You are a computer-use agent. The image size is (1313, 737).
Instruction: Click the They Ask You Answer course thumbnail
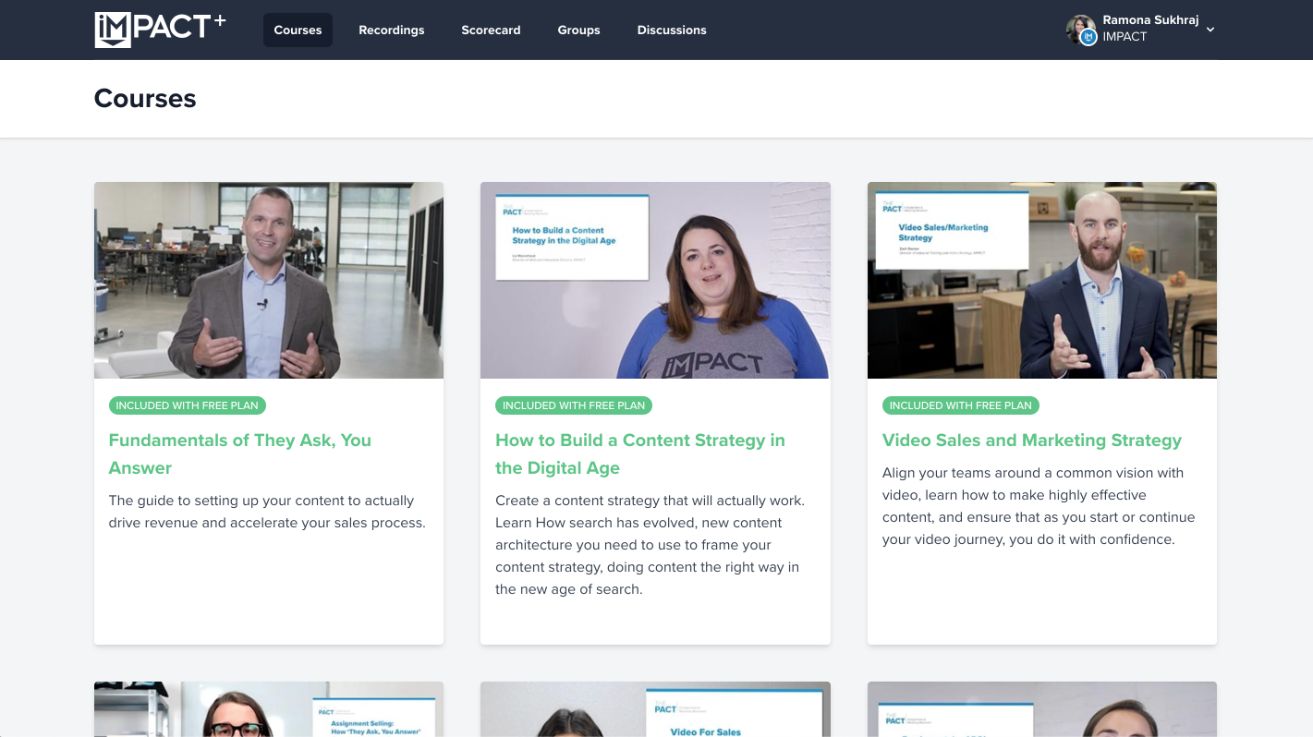pos(268,280)
